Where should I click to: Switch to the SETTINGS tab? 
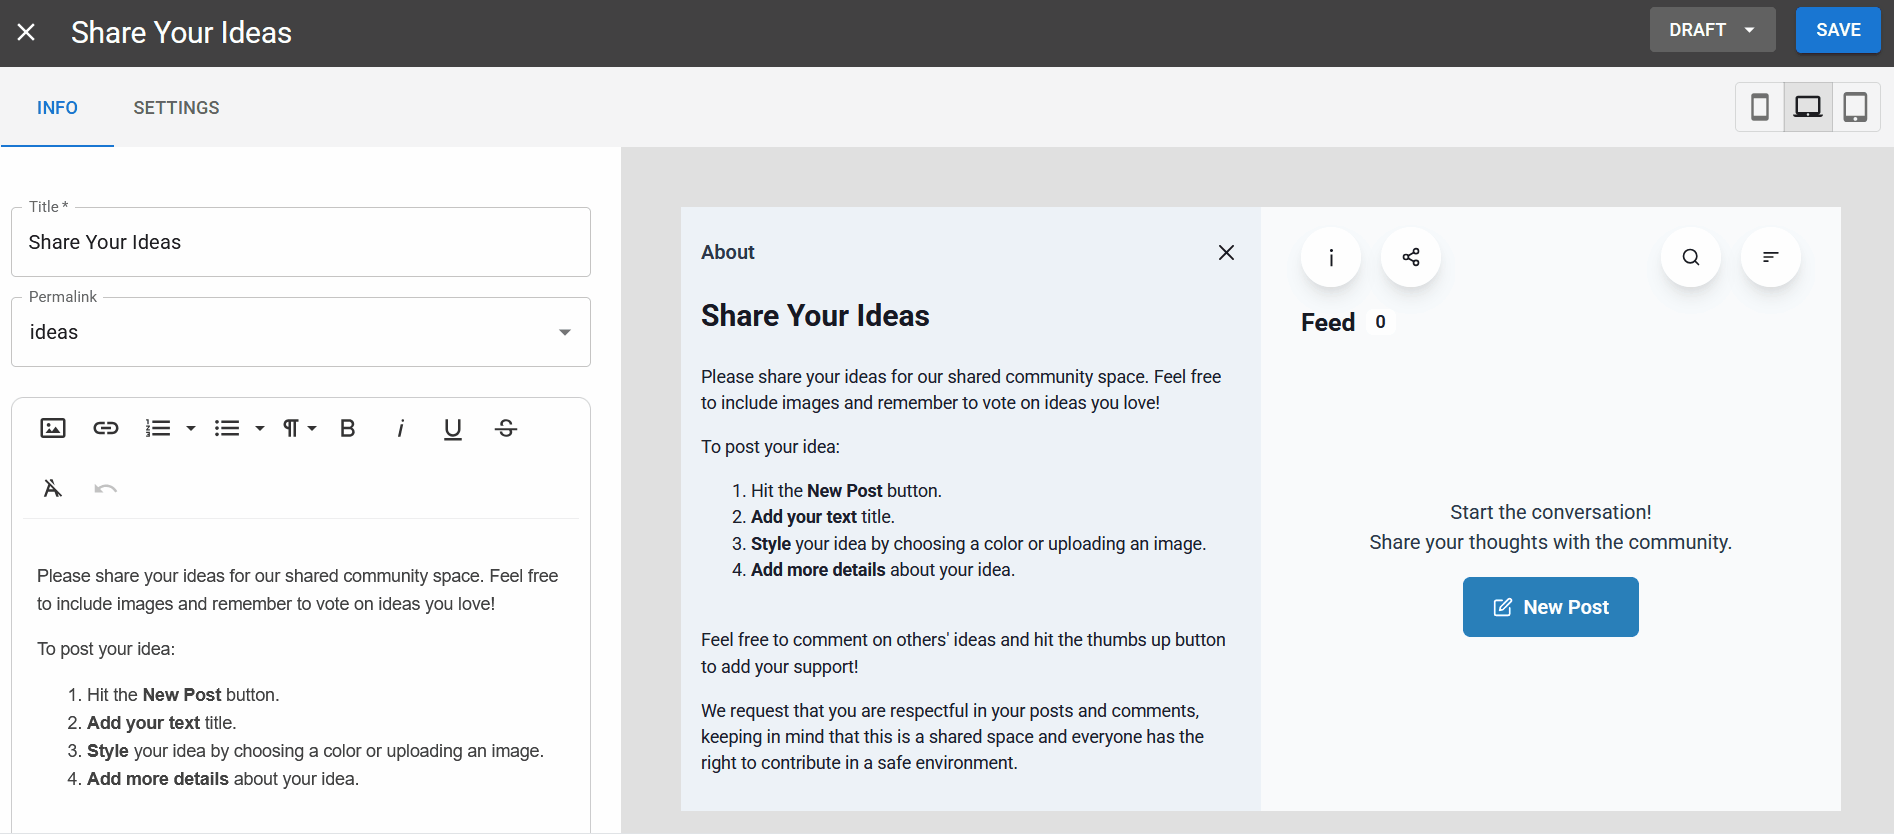pyautogui.click(x=176, y=108)
